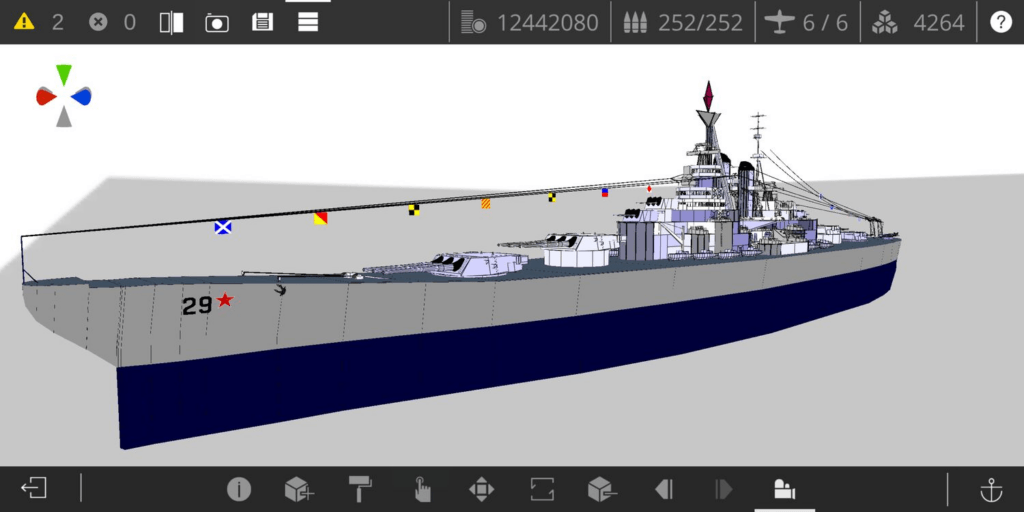This screenshot has height=512, width=1024.
Task: Click the cost counter showing 12442080
Action: pos(532,22)
